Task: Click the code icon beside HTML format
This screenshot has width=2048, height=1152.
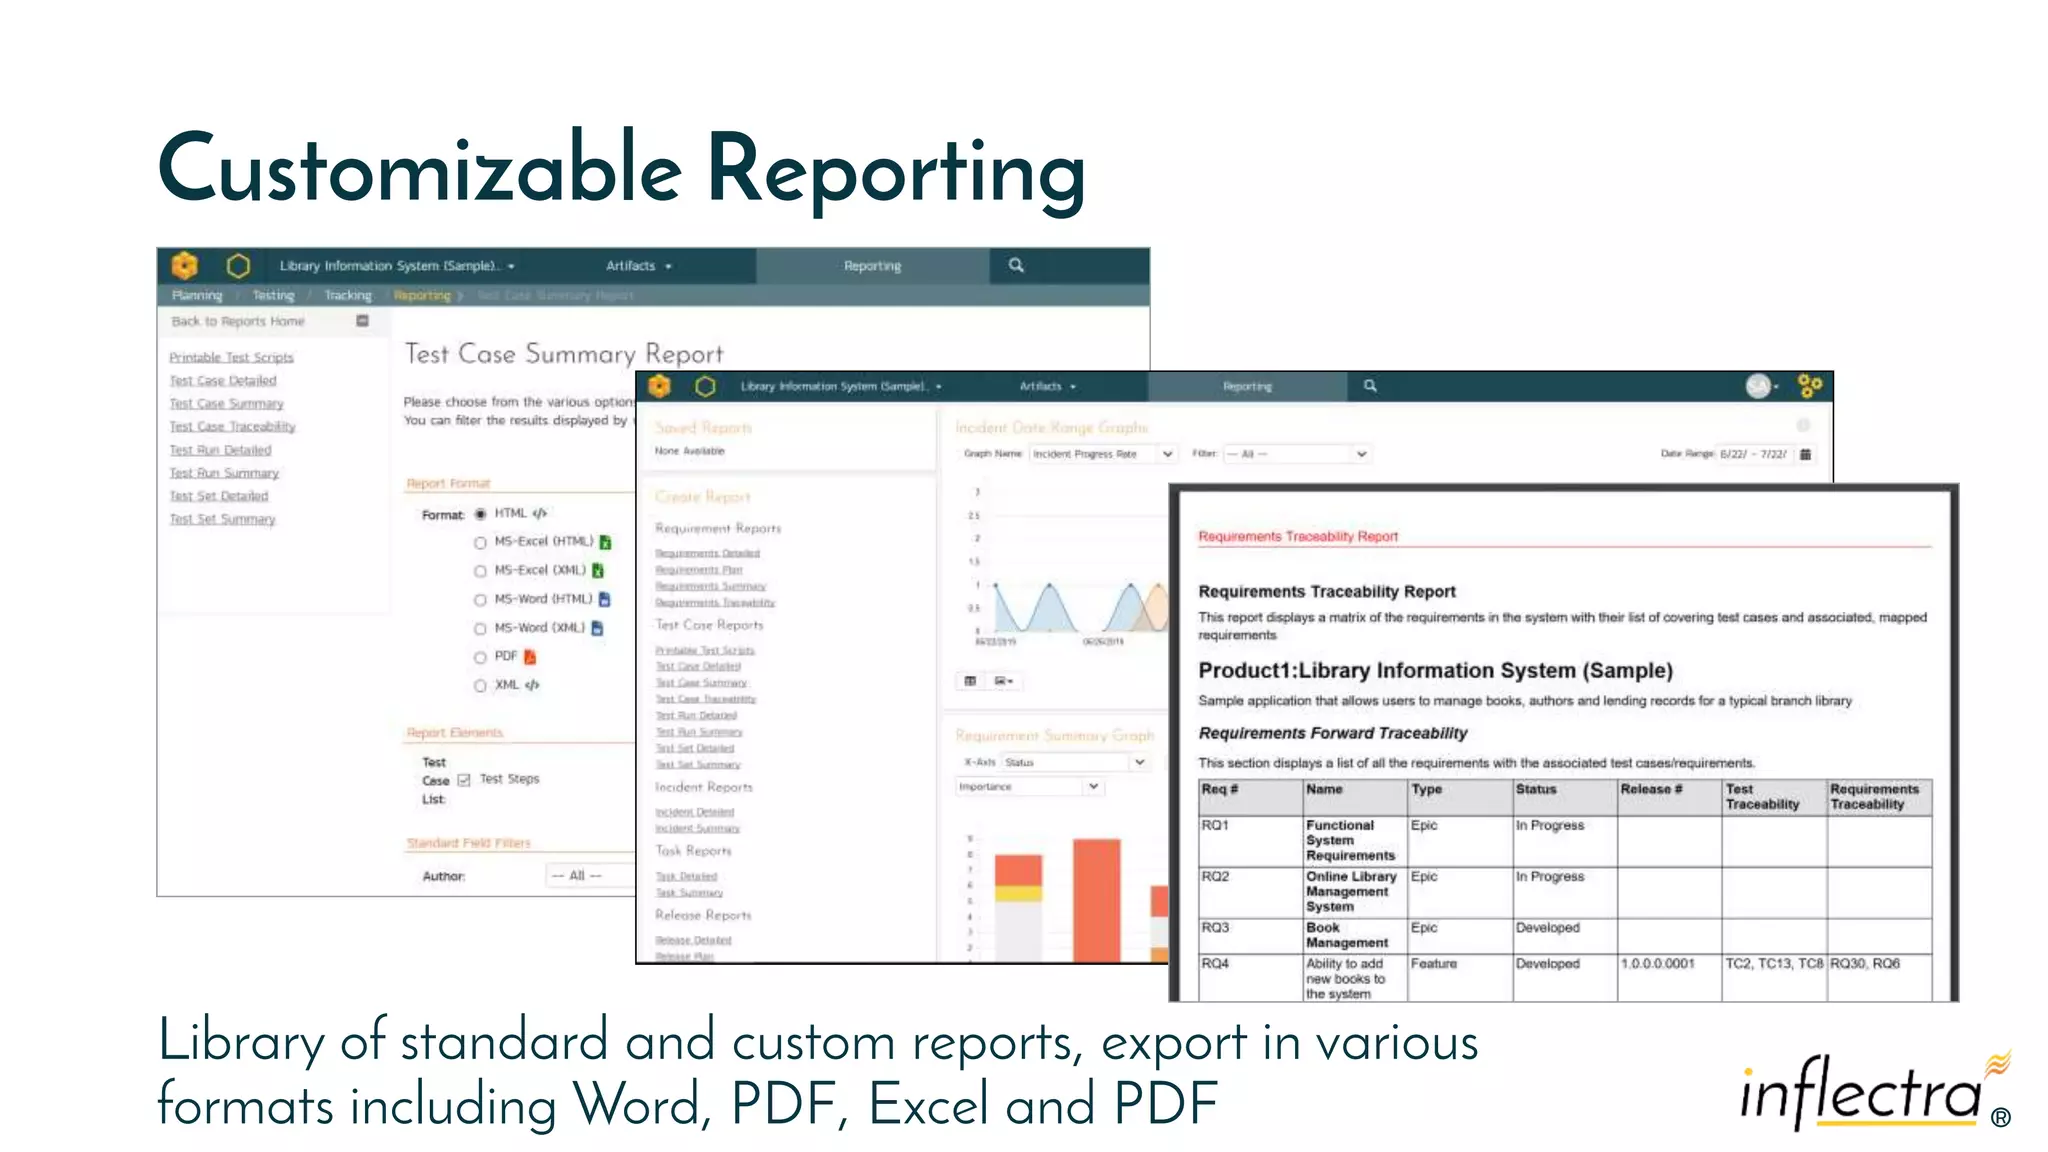Action: click(x=540, y=513)
